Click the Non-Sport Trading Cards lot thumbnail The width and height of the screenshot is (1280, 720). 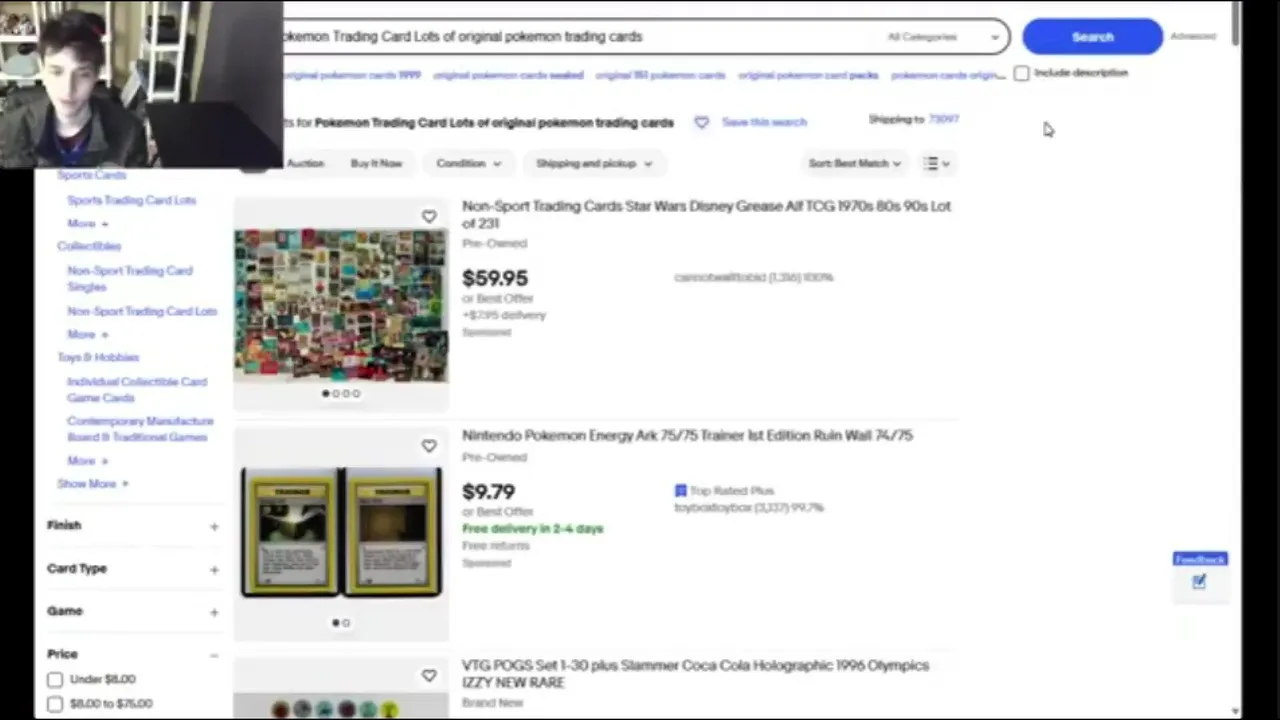coord(341,305)
